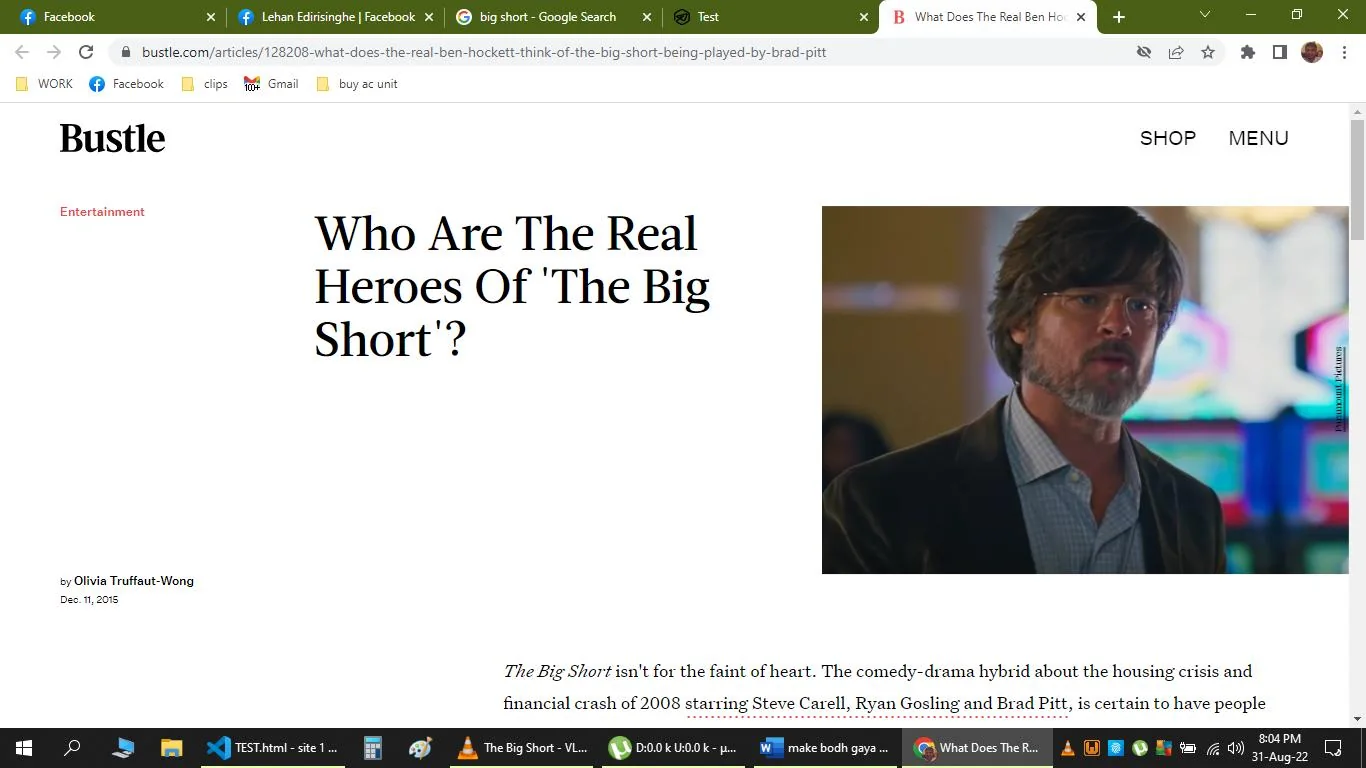
Task: Open the clips bookmarks folder
Action: (x=205, y=84)
